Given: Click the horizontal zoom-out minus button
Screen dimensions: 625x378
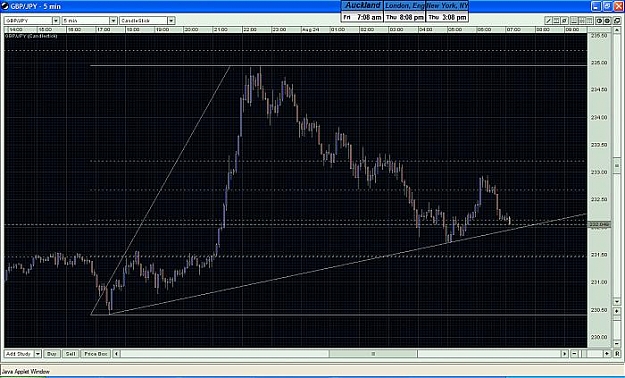Looking at the screenshot, I should (574, 354).
